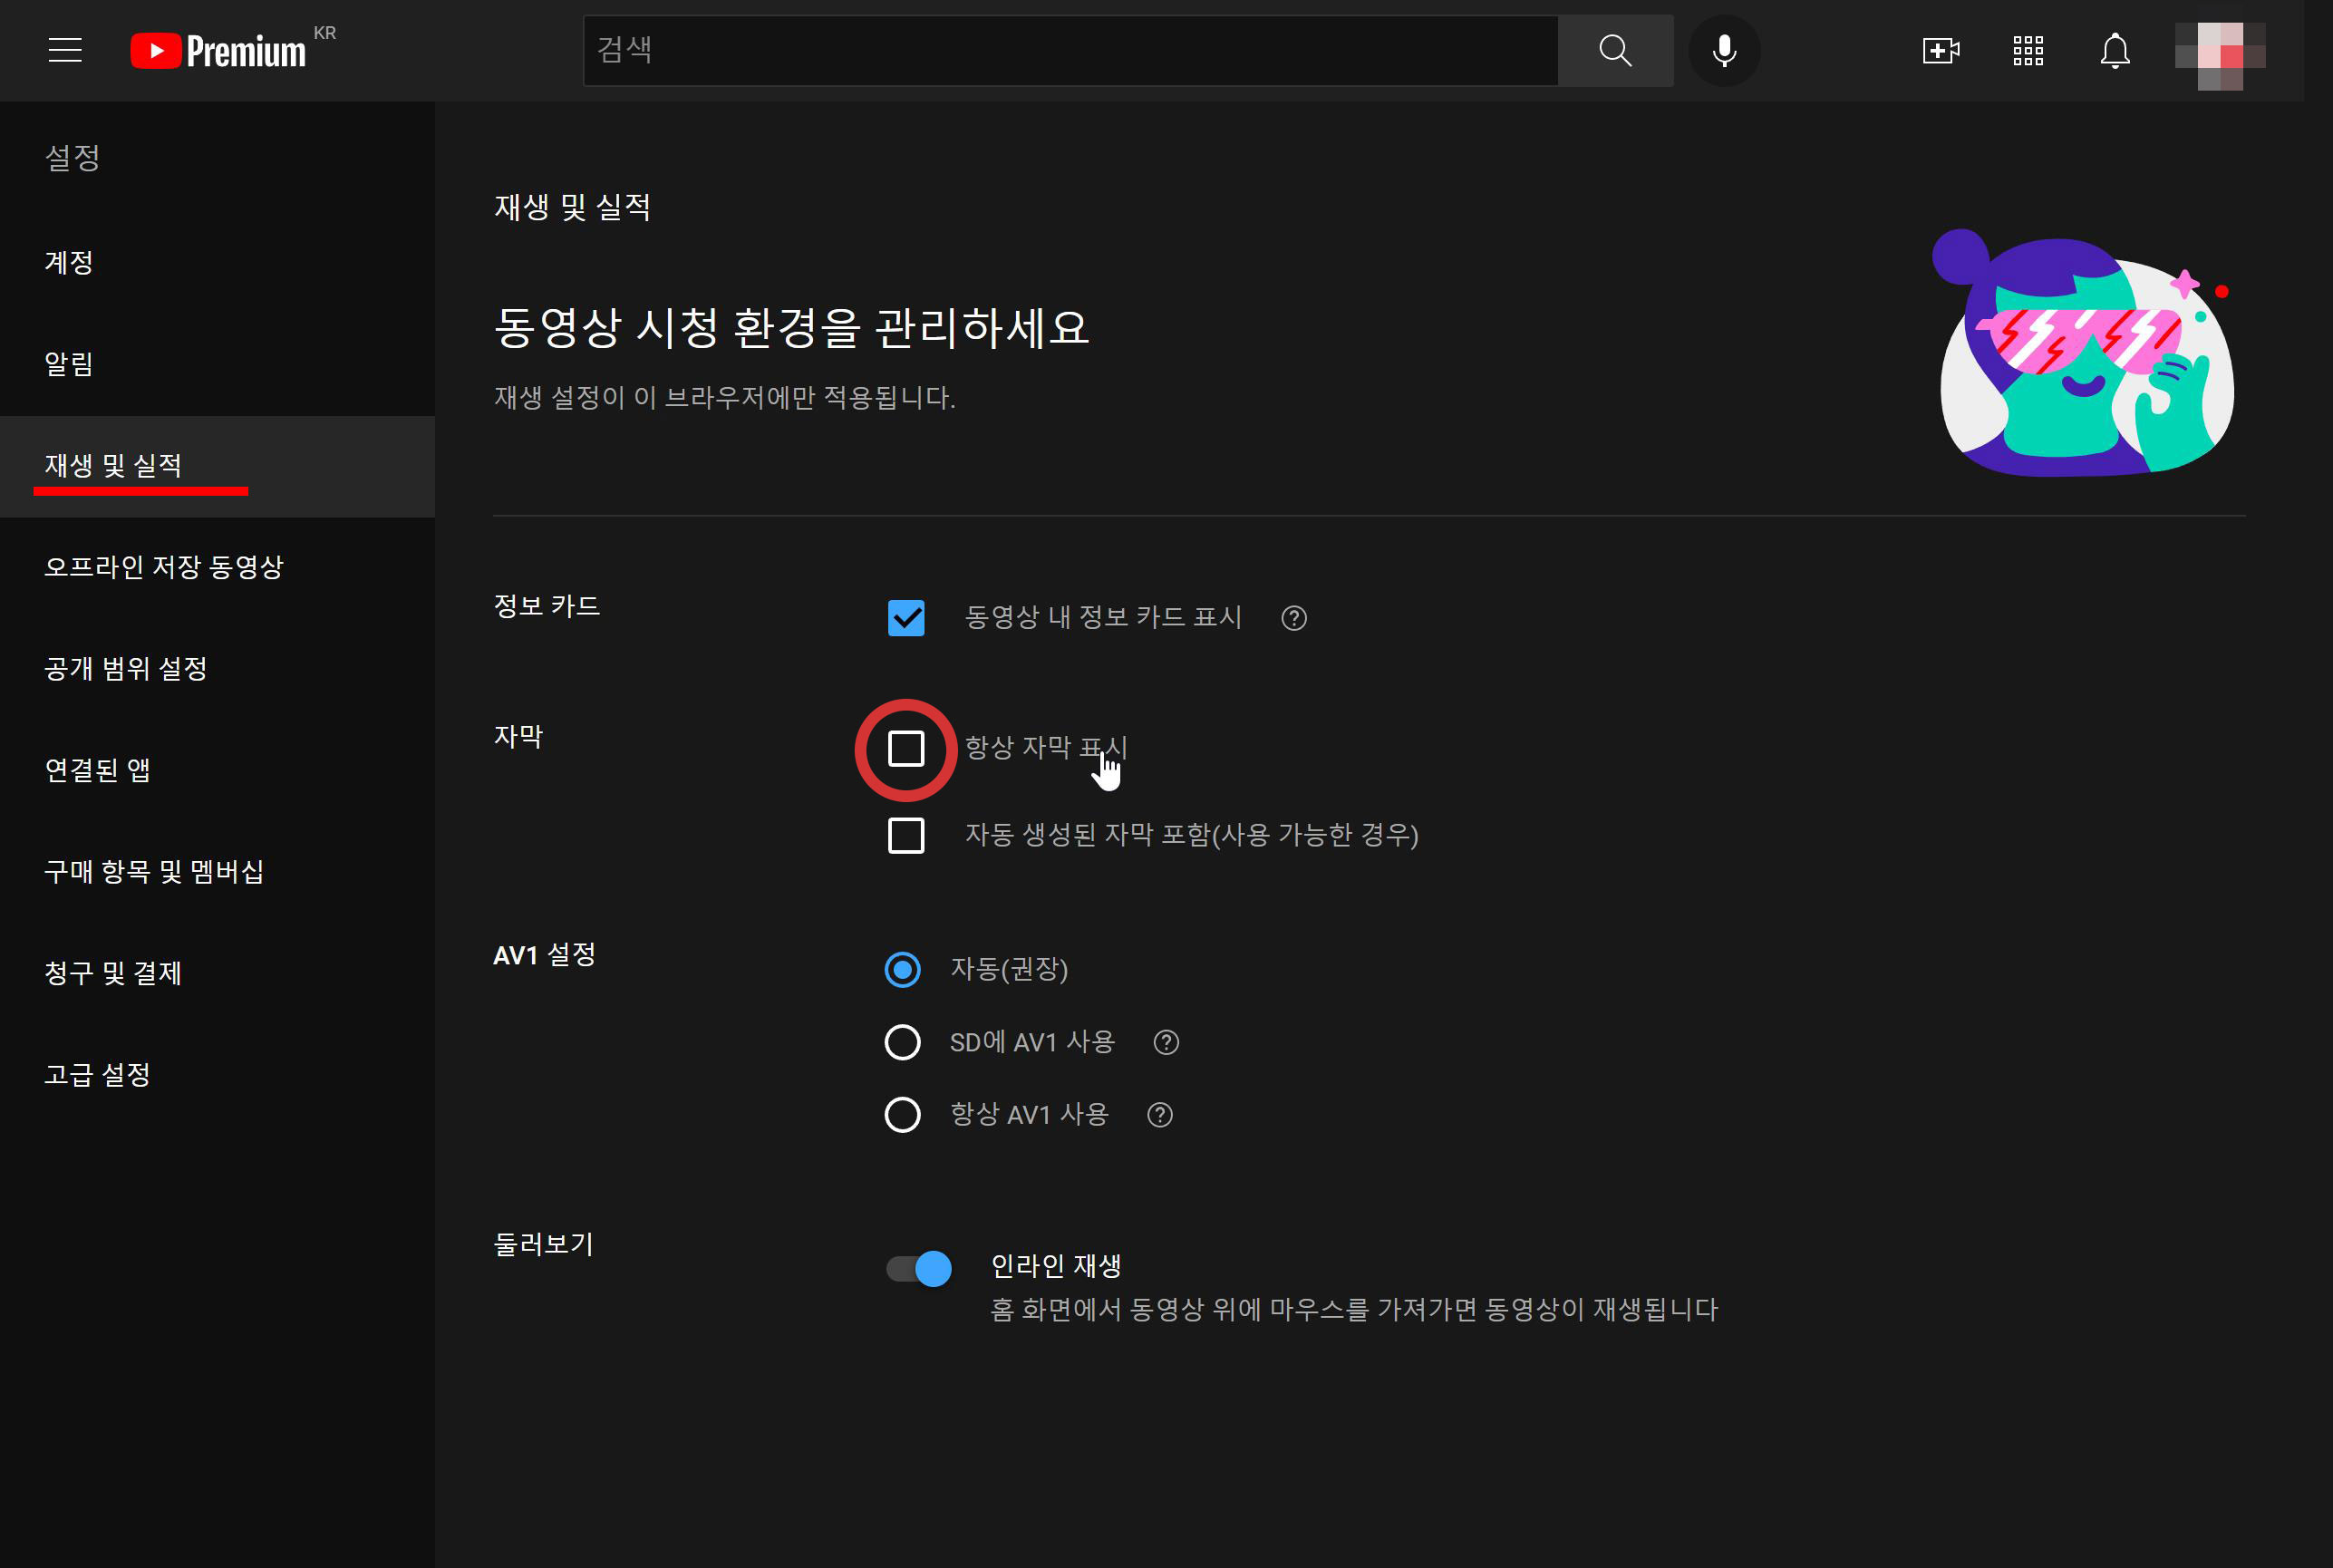
Task: Click help icon next to 정보 카드 표시
Action: tap(1293, 618)
